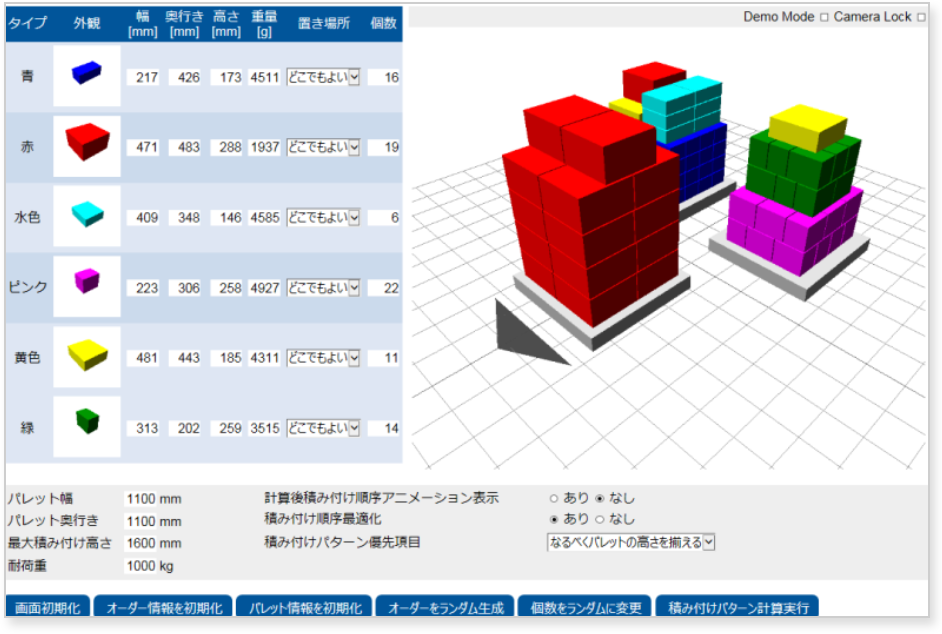
Task: Click the 画面初期化 button
Action: pyautogui.click(x=48, y=607)
